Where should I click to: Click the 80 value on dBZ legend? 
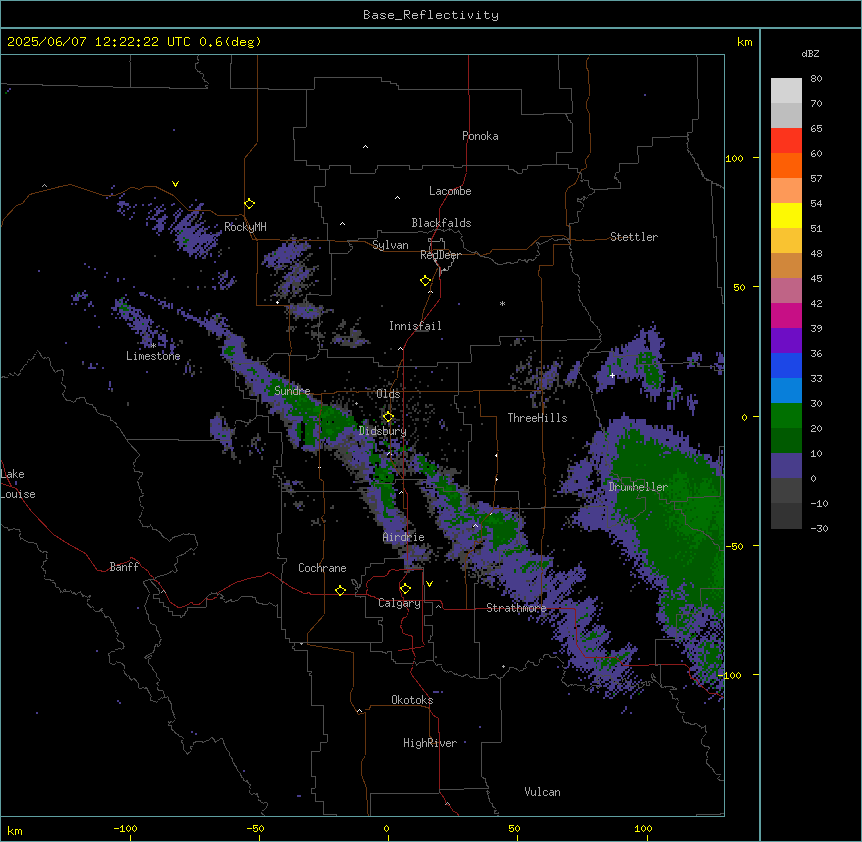(816, 79)
